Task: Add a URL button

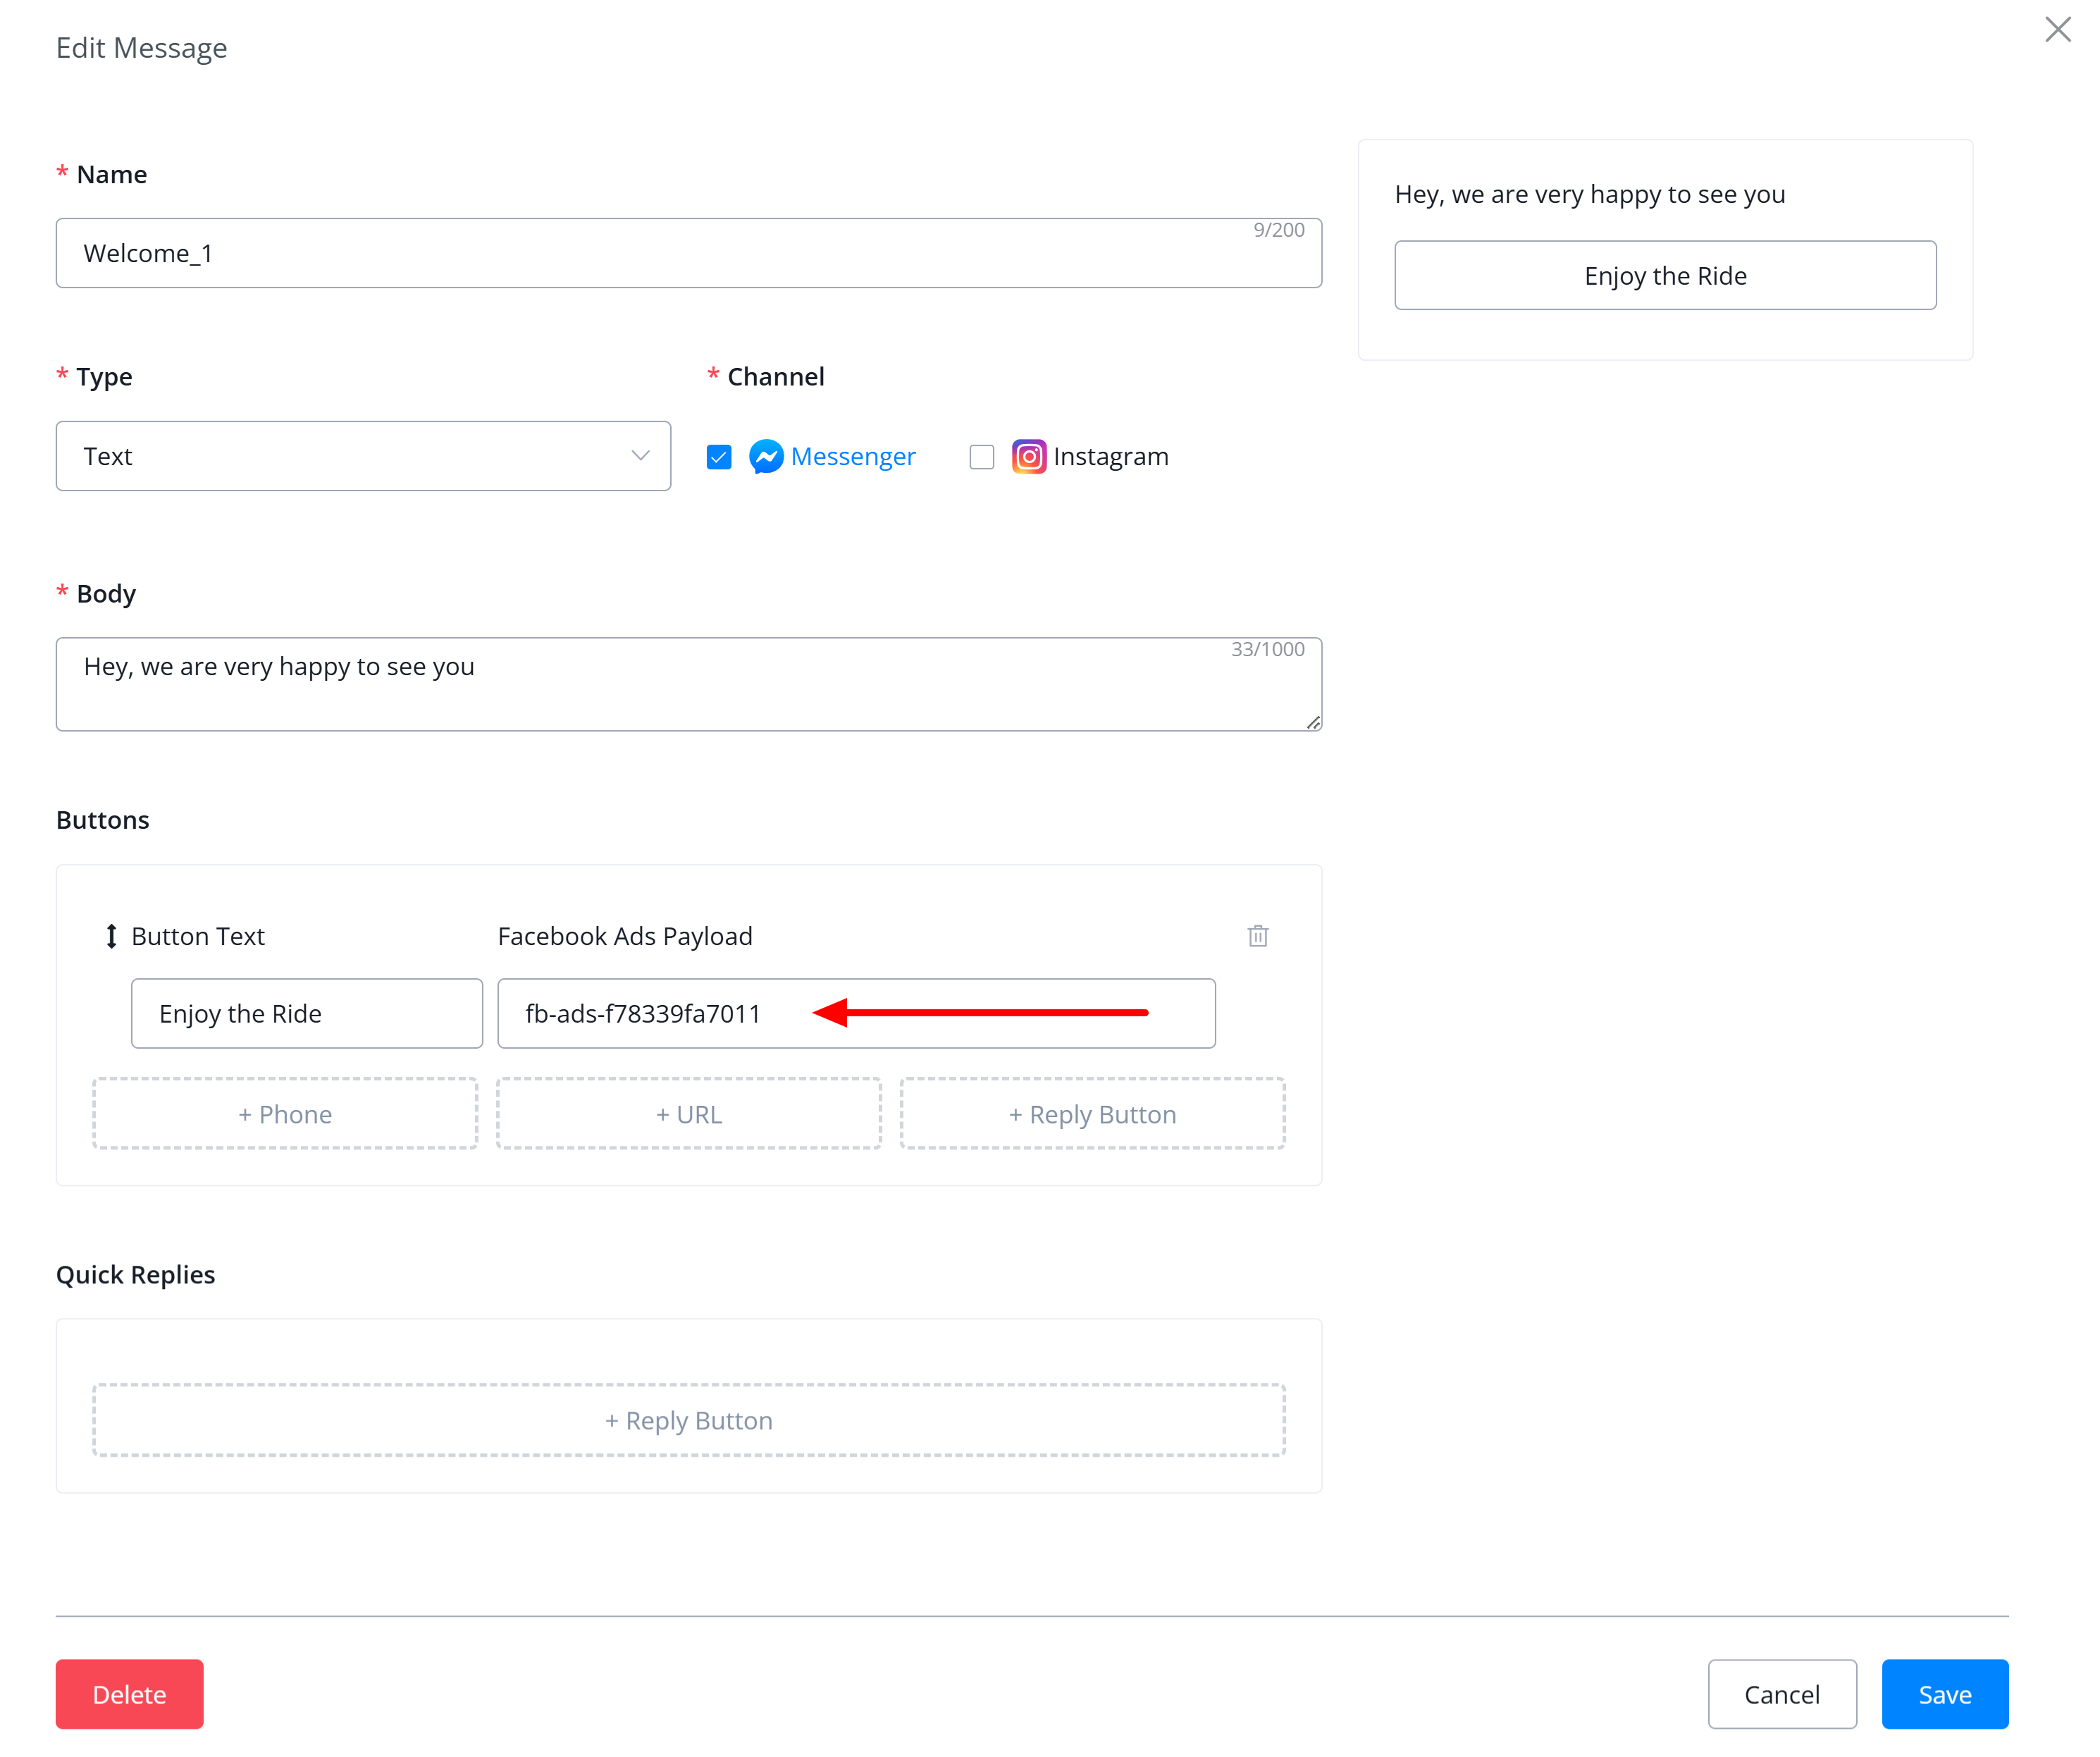Action: click(x=689, y=1114)
